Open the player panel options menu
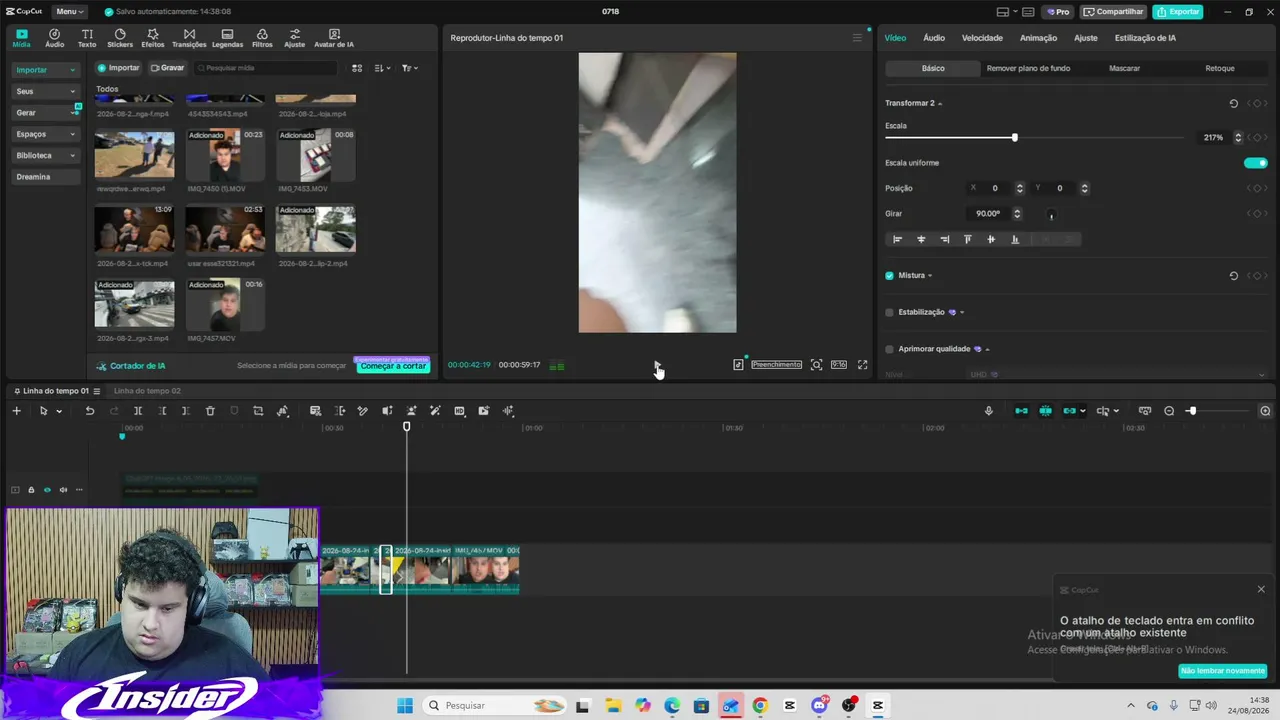Screen dimensions: 1280x720 (856, 38)
